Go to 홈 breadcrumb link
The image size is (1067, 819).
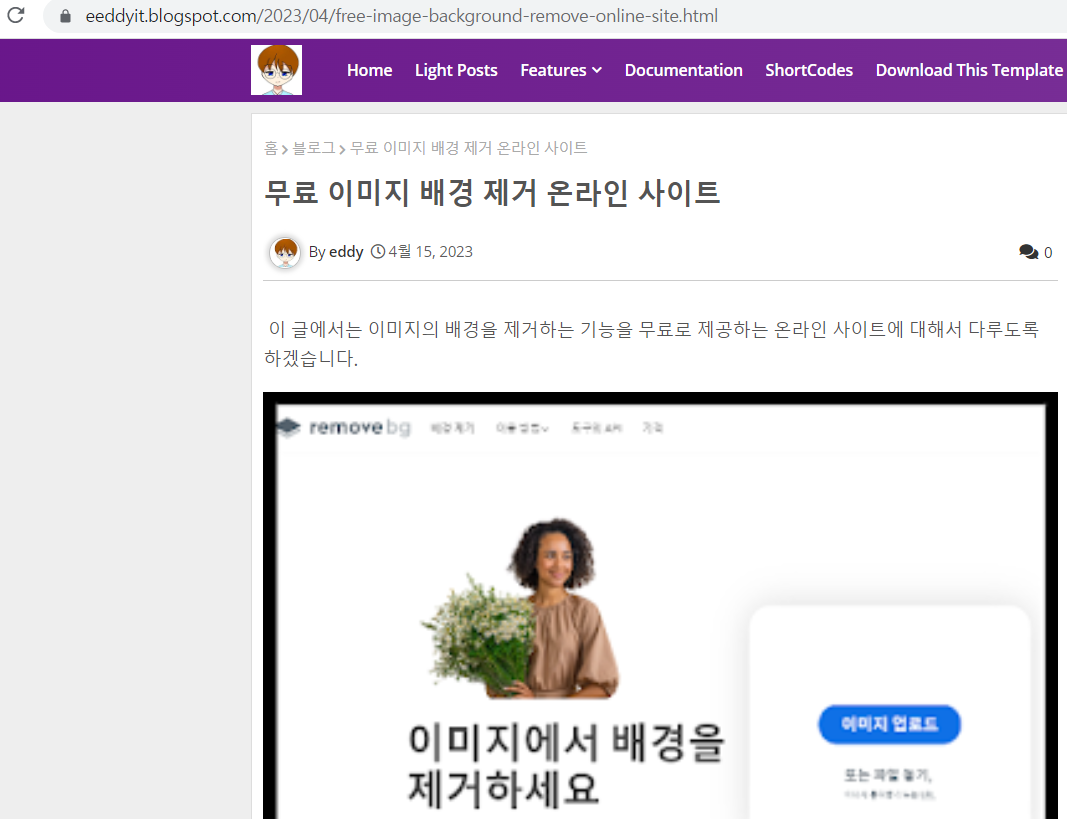point(271,148)
